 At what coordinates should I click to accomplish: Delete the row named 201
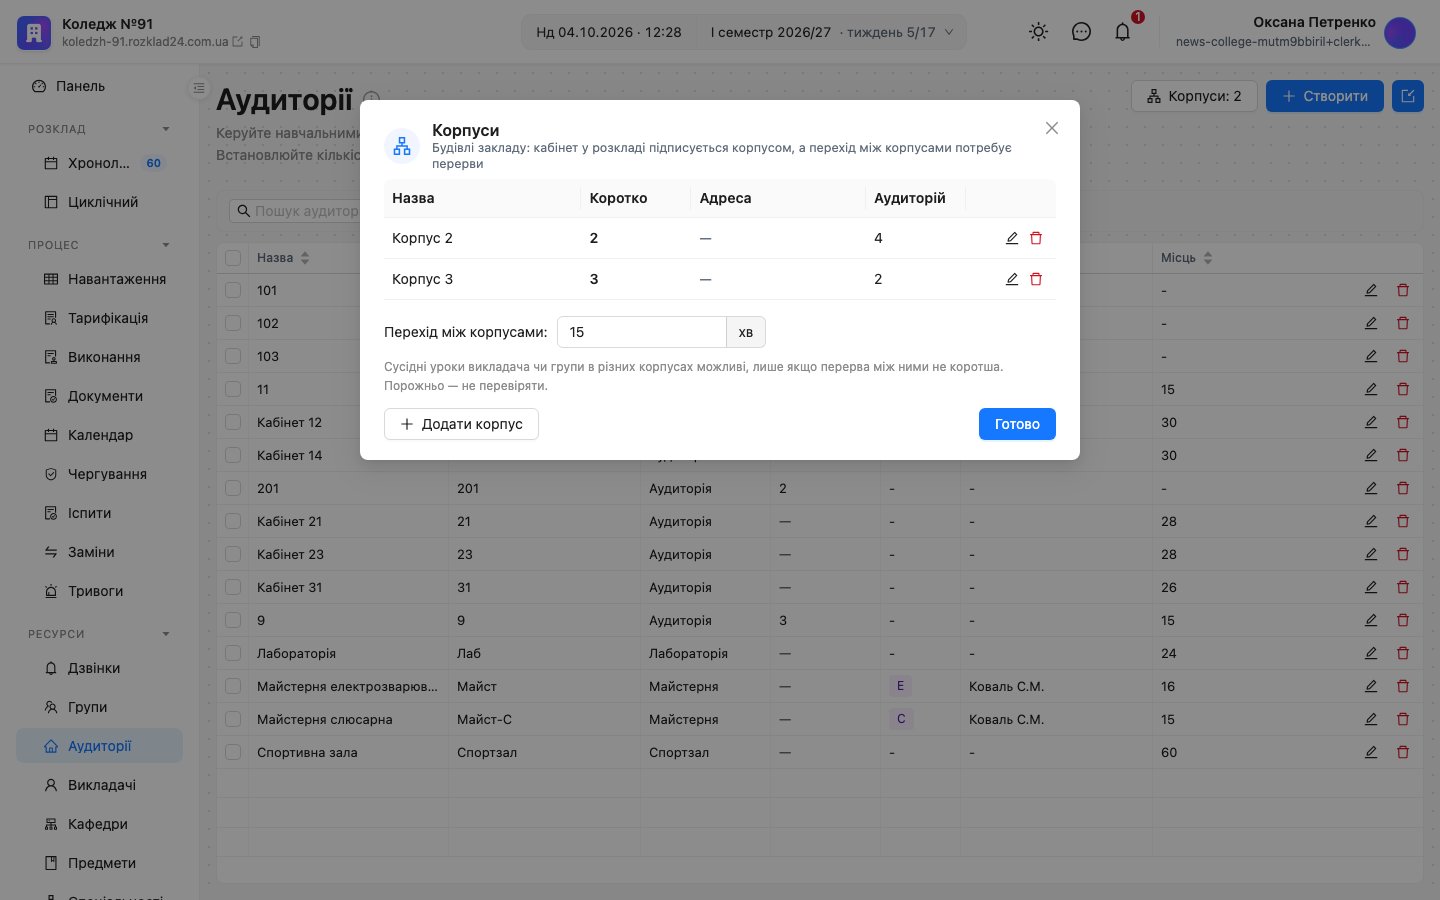point(1403,488)
